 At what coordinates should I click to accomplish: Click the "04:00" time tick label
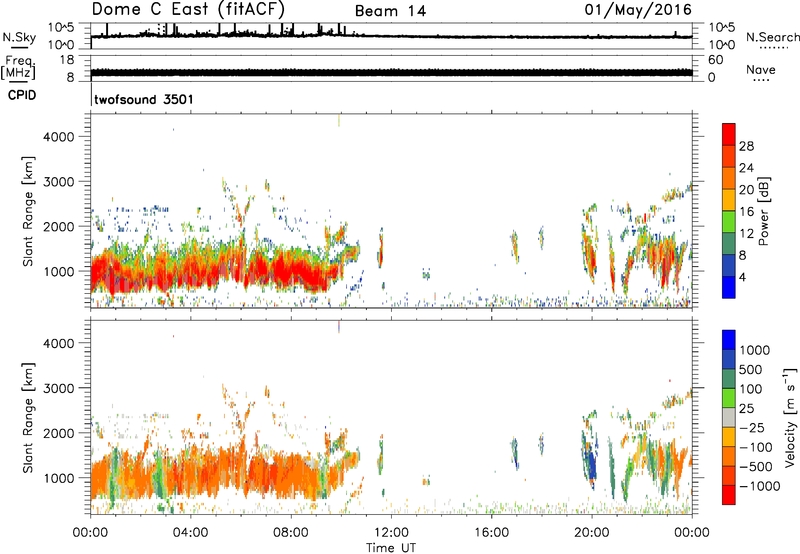[x=191, y=533]
